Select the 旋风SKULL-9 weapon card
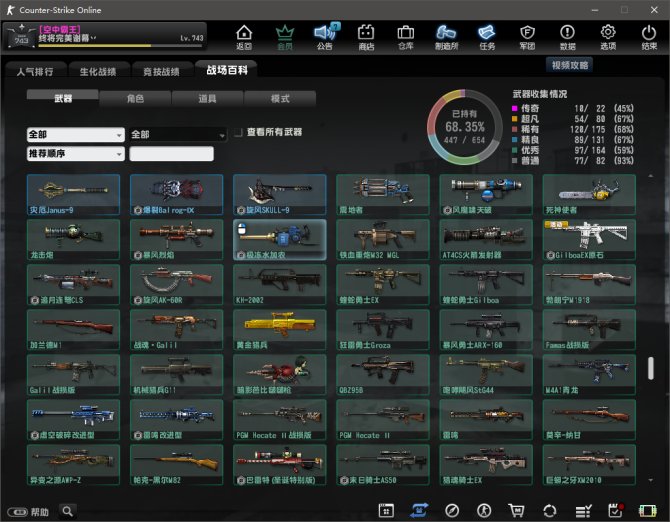 pos(279,194)
